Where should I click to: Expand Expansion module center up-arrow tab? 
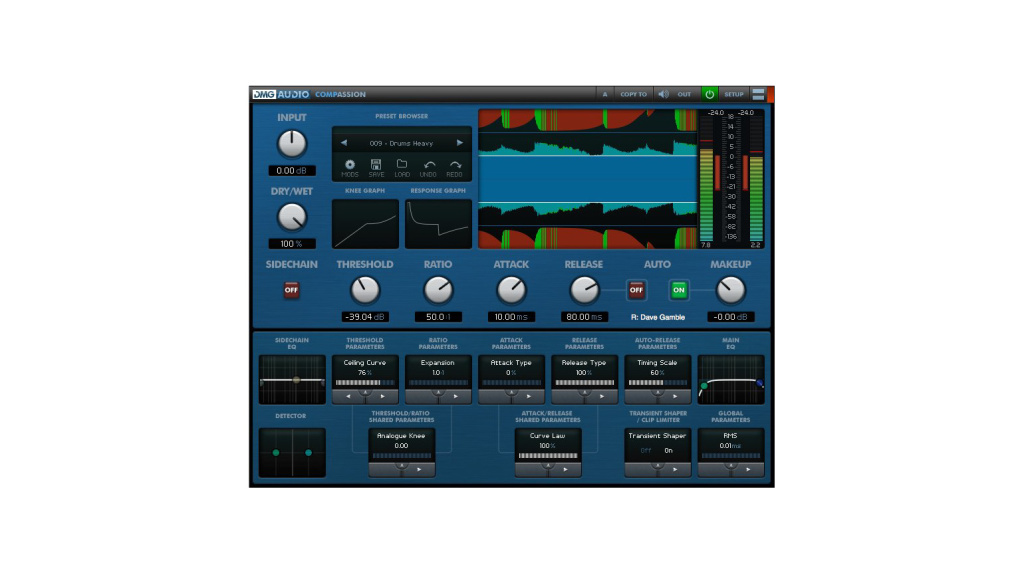coord(438,394)
